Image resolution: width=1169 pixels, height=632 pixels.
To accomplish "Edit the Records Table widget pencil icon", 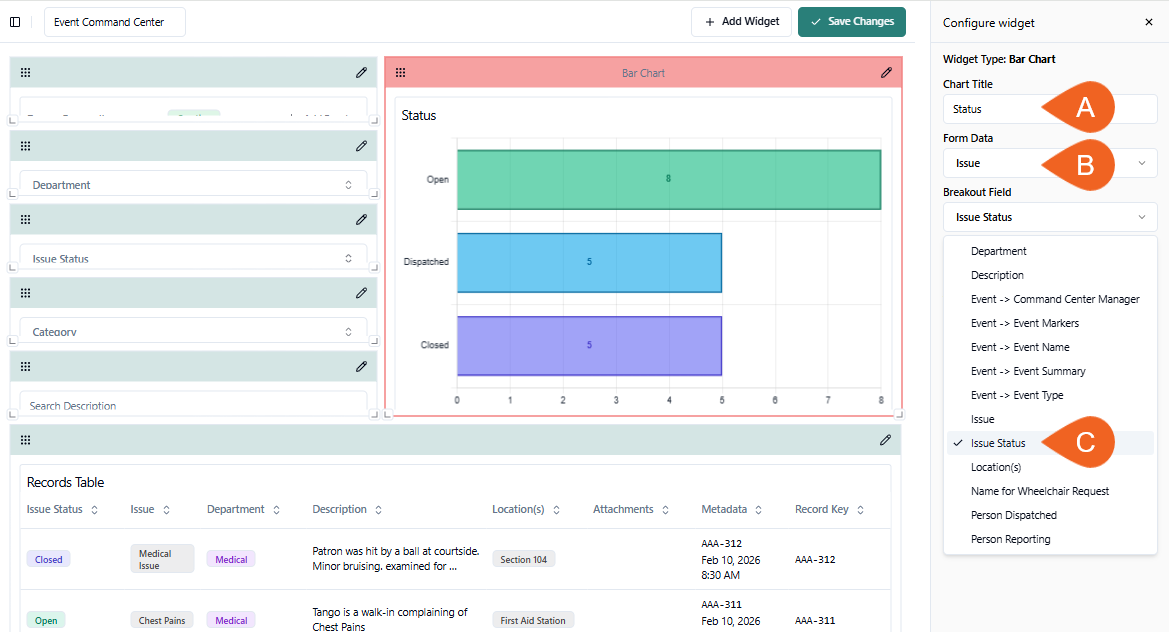I will pos(885,440).
